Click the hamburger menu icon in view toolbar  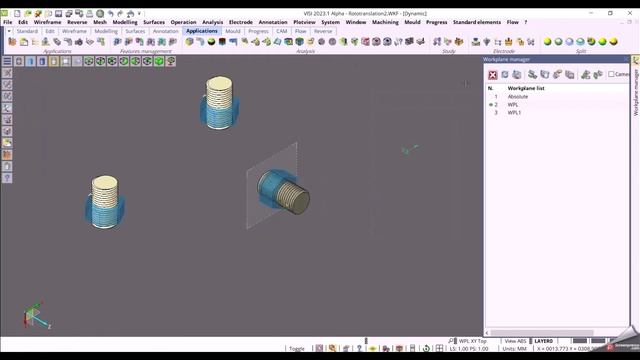tap(7, 61)
